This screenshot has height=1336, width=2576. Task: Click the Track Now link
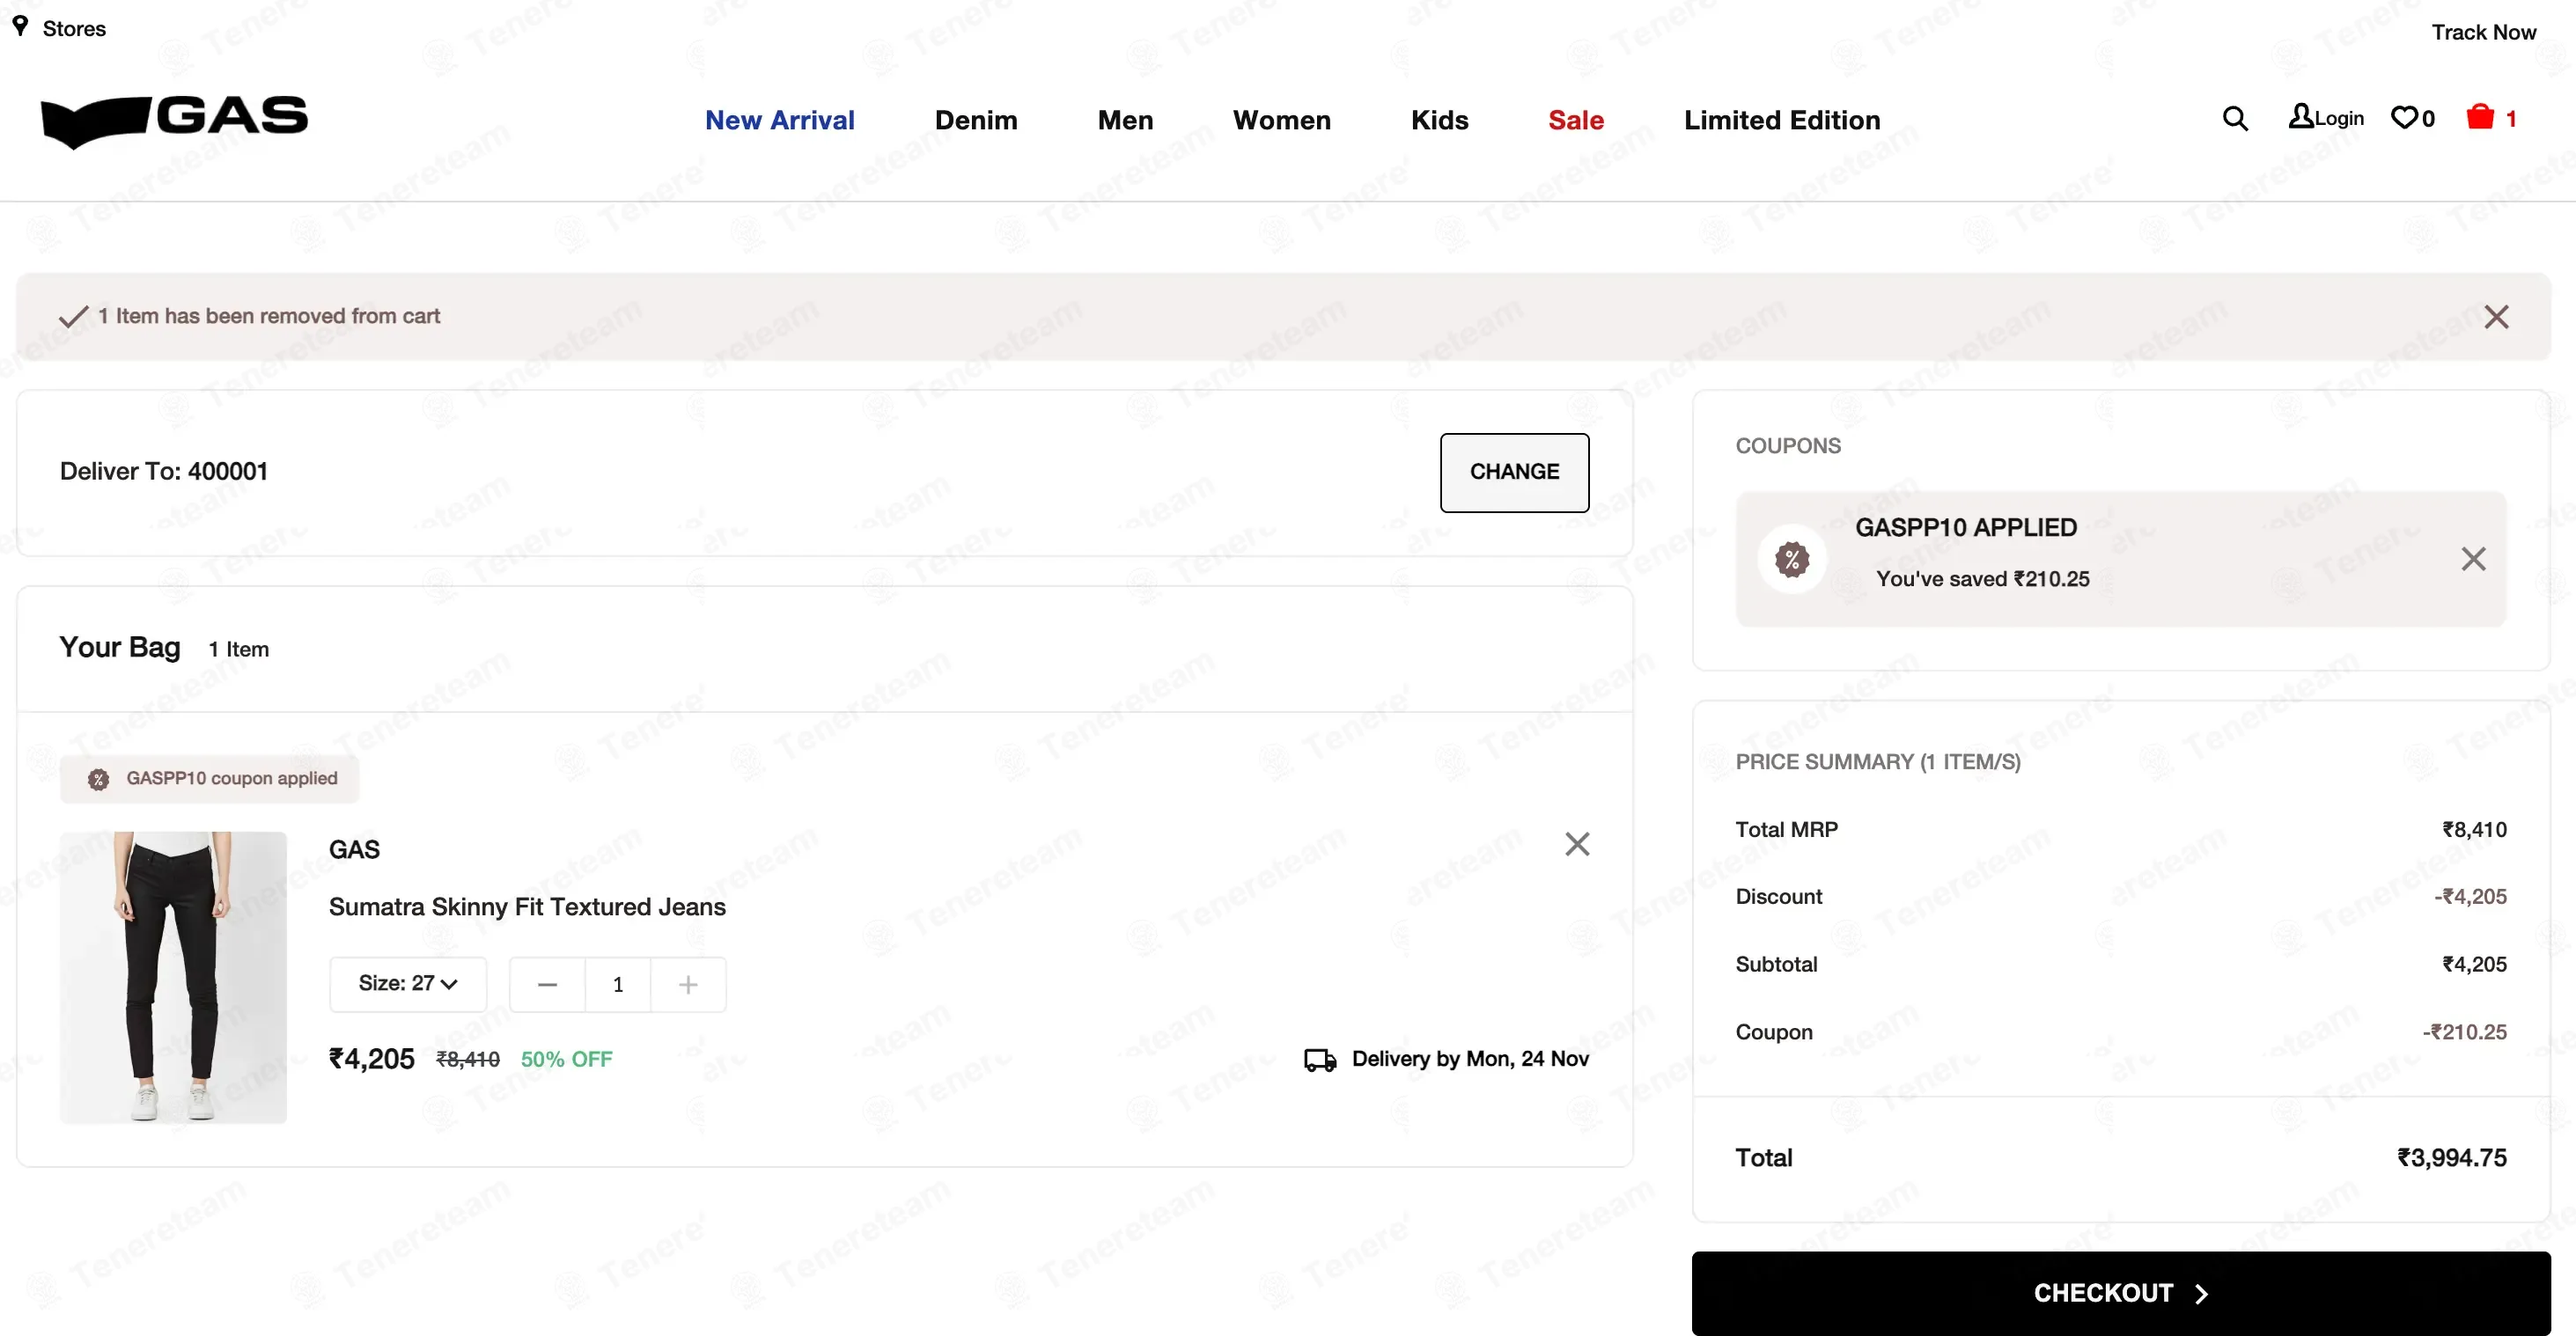(2483, 32)
